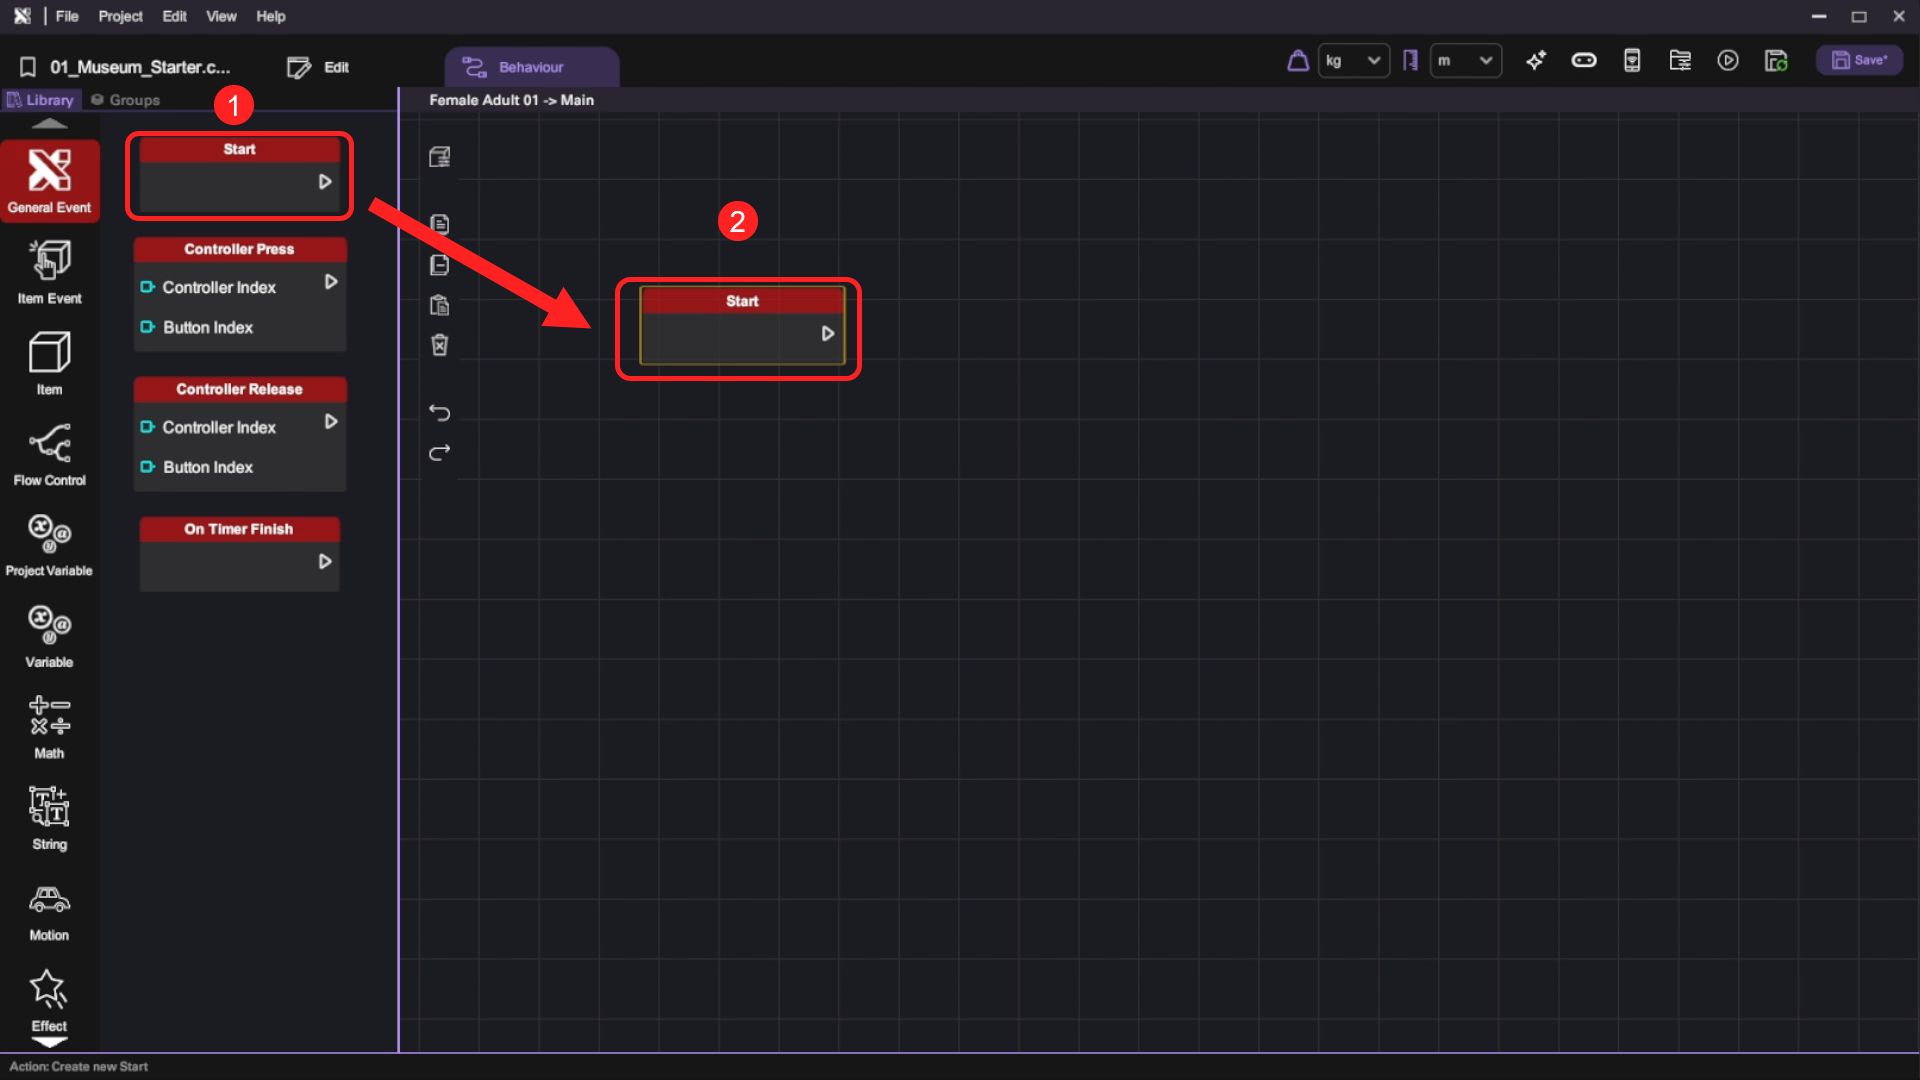The image size is (1920, 1080).
Task: Open the m length unit dropdown
Action: [x=1465, y=61]
